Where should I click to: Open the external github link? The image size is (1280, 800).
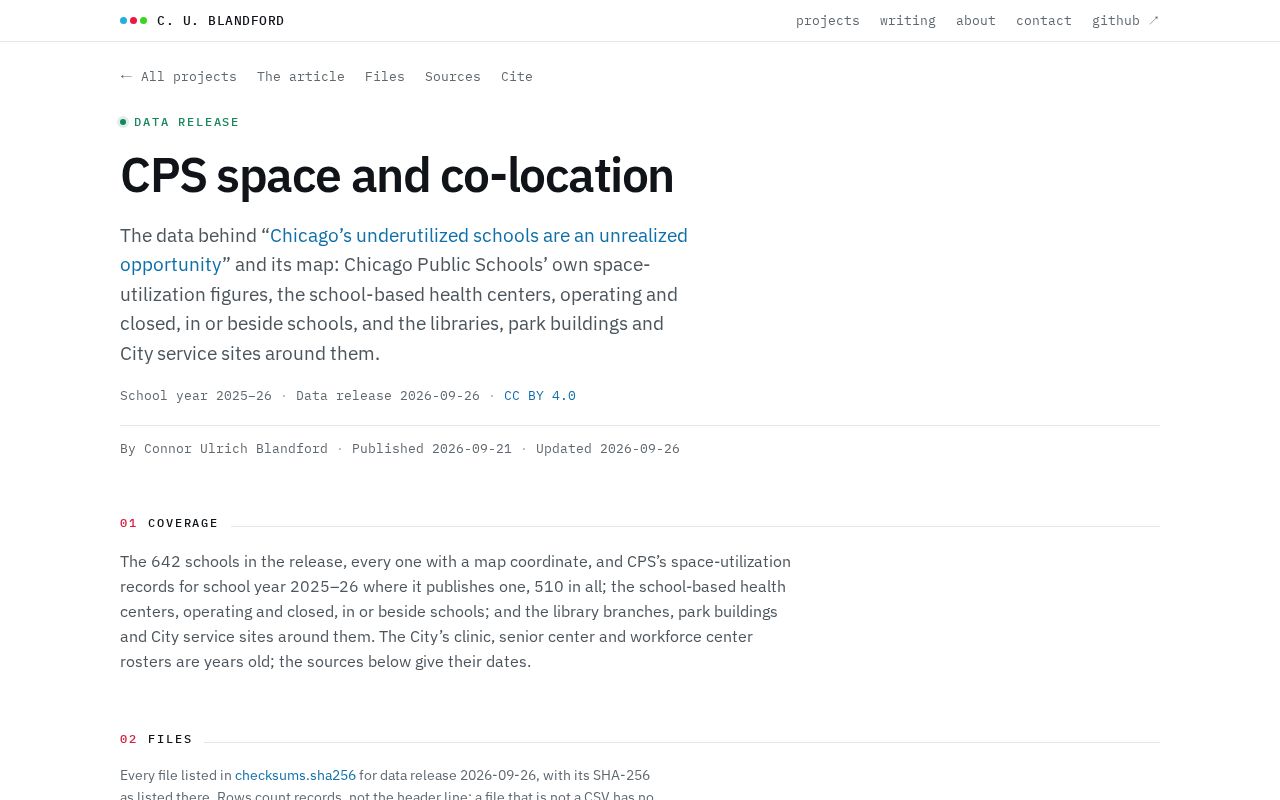1126,20
